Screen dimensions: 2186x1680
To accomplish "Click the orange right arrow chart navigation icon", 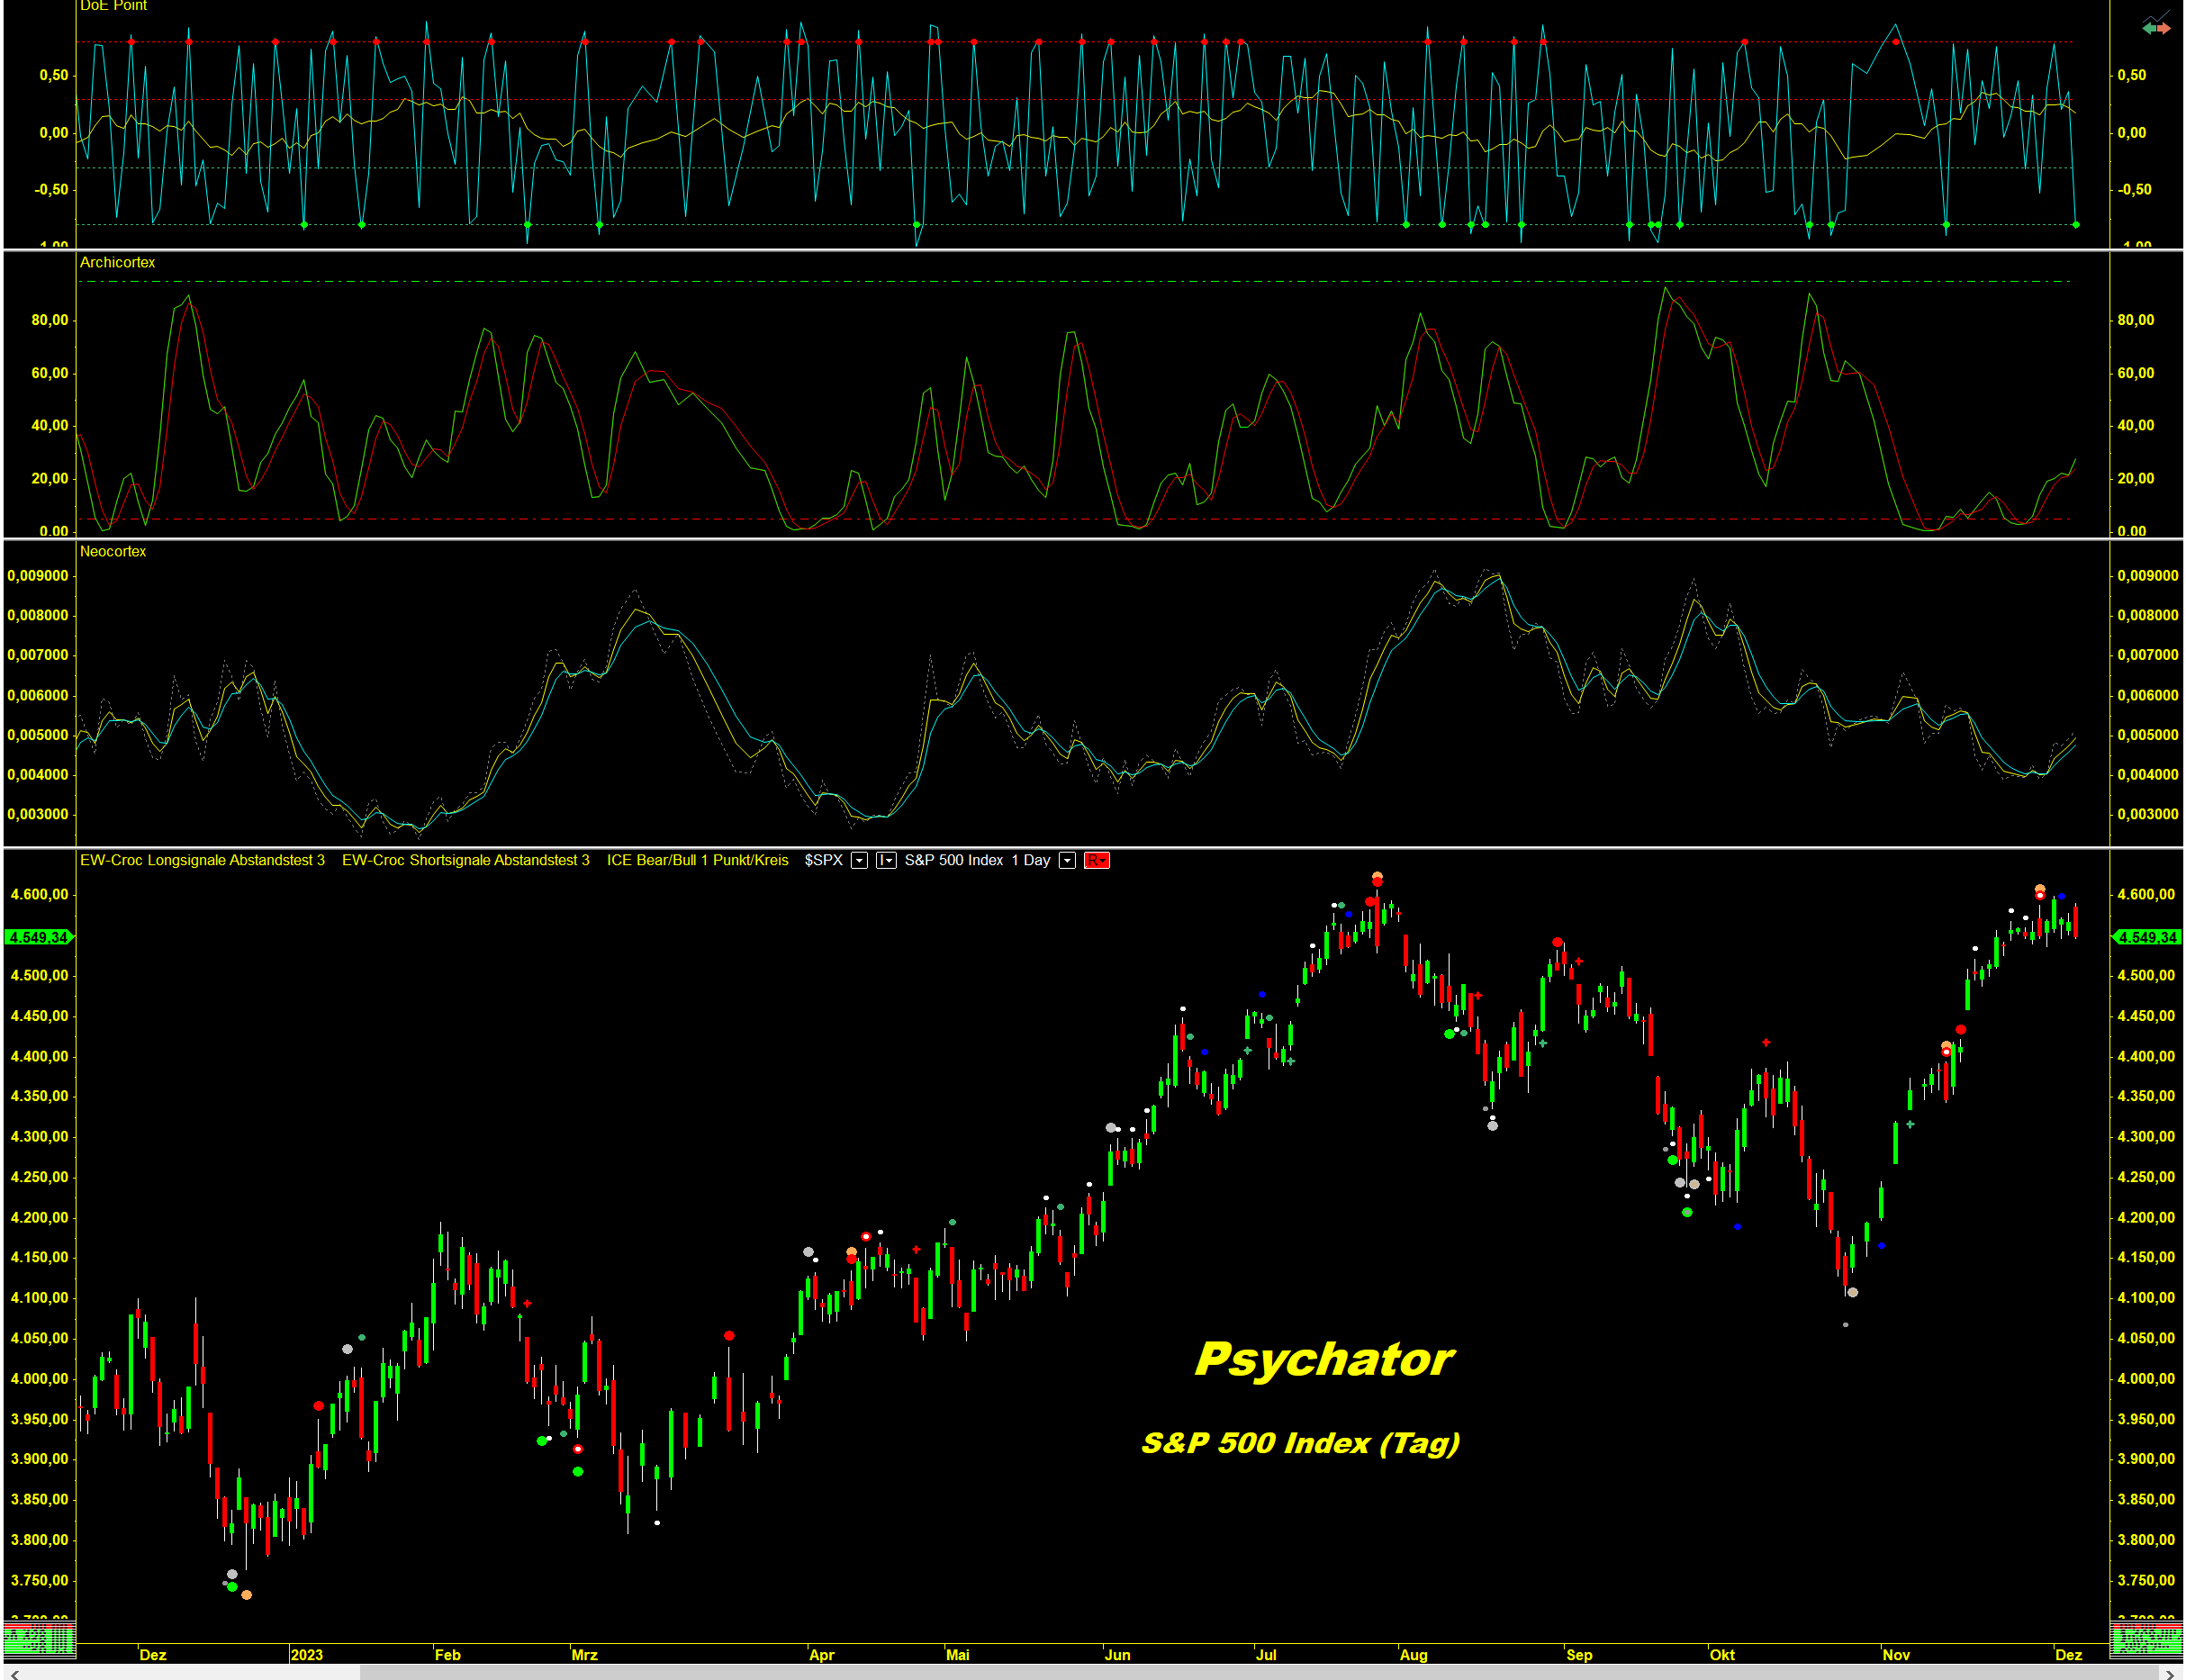I will coord(2164,29).
